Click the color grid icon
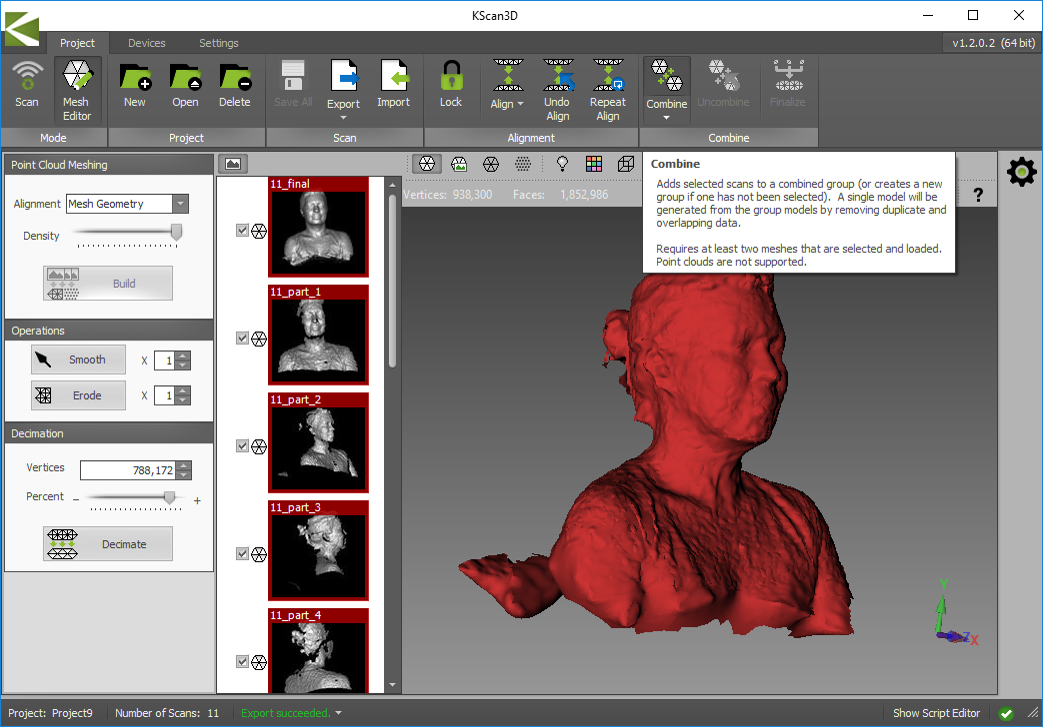Screen dimensions: 1043x727 [594, 164]
